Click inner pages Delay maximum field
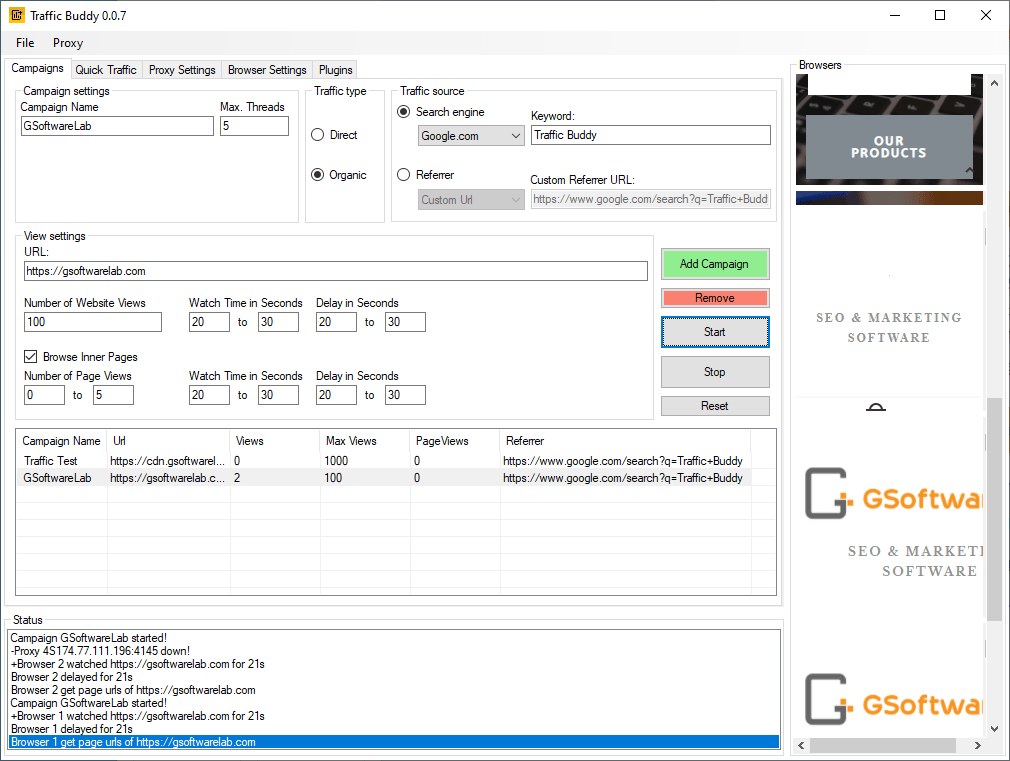 coord(405,394)
